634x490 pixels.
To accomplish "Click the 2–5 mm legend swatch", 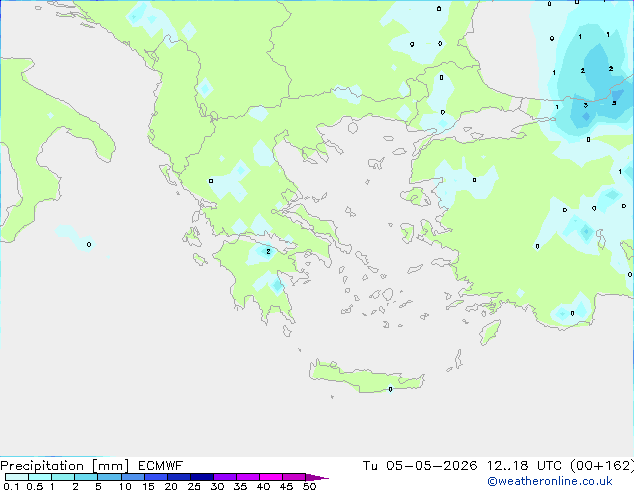I will 86,477.
